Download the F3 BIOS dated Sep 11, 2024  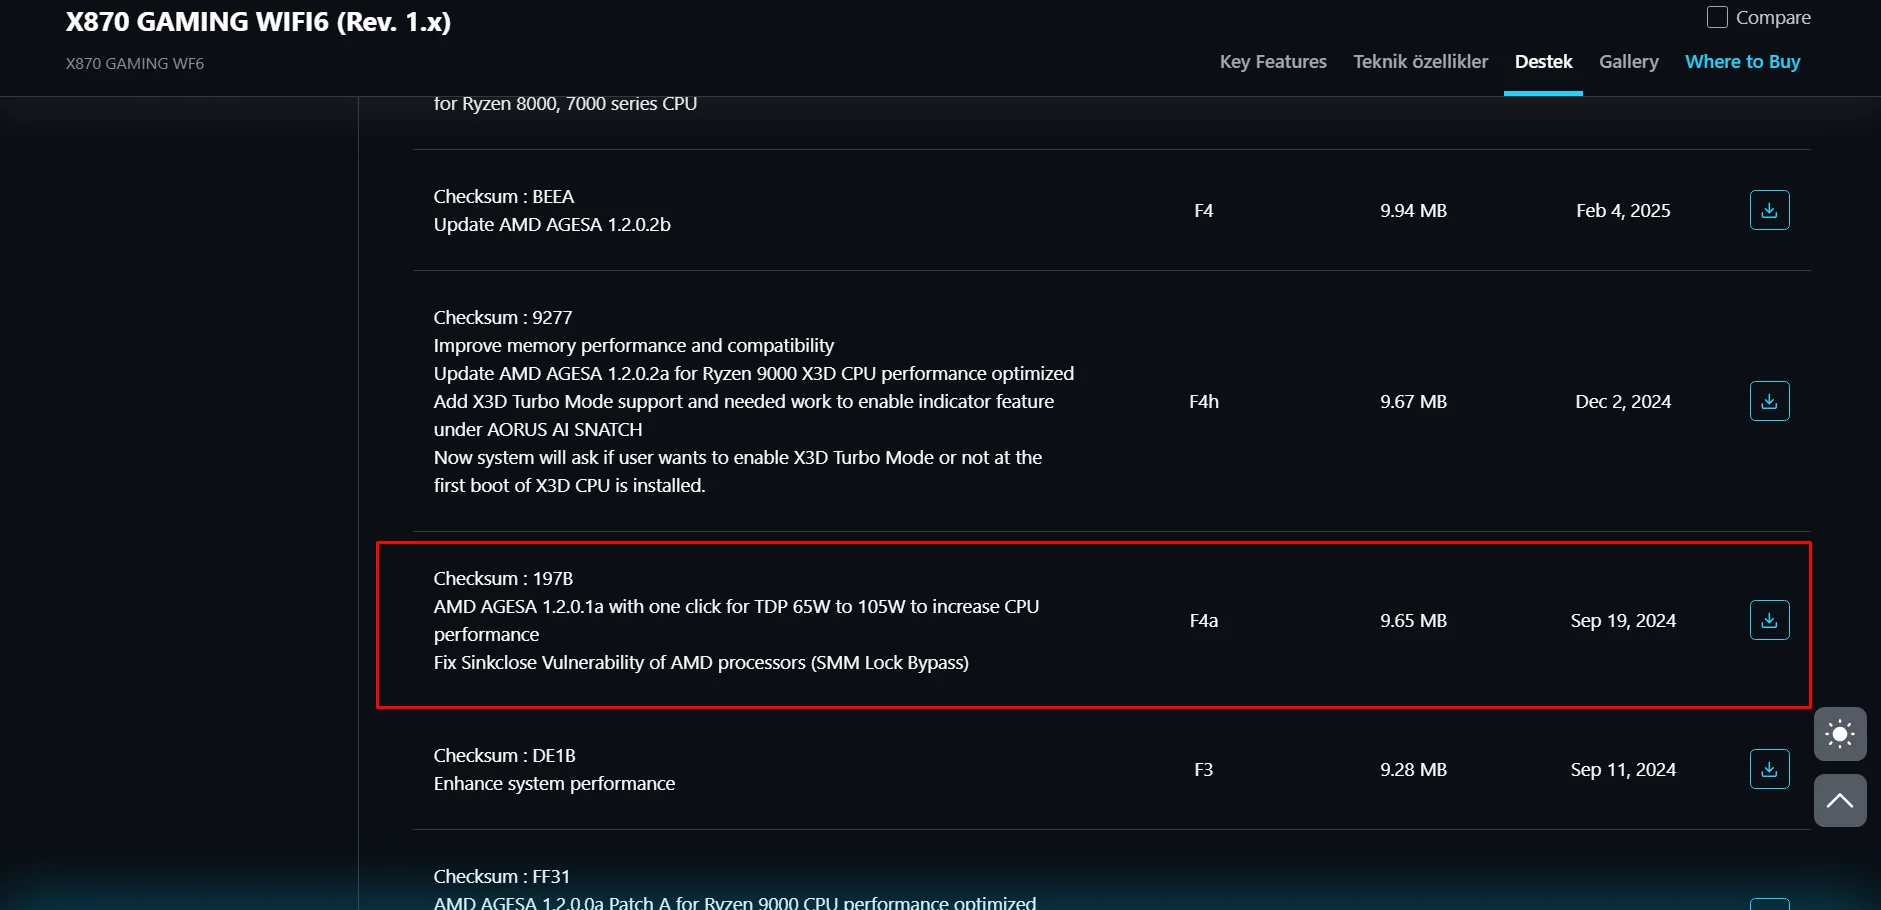point(1769,769)
